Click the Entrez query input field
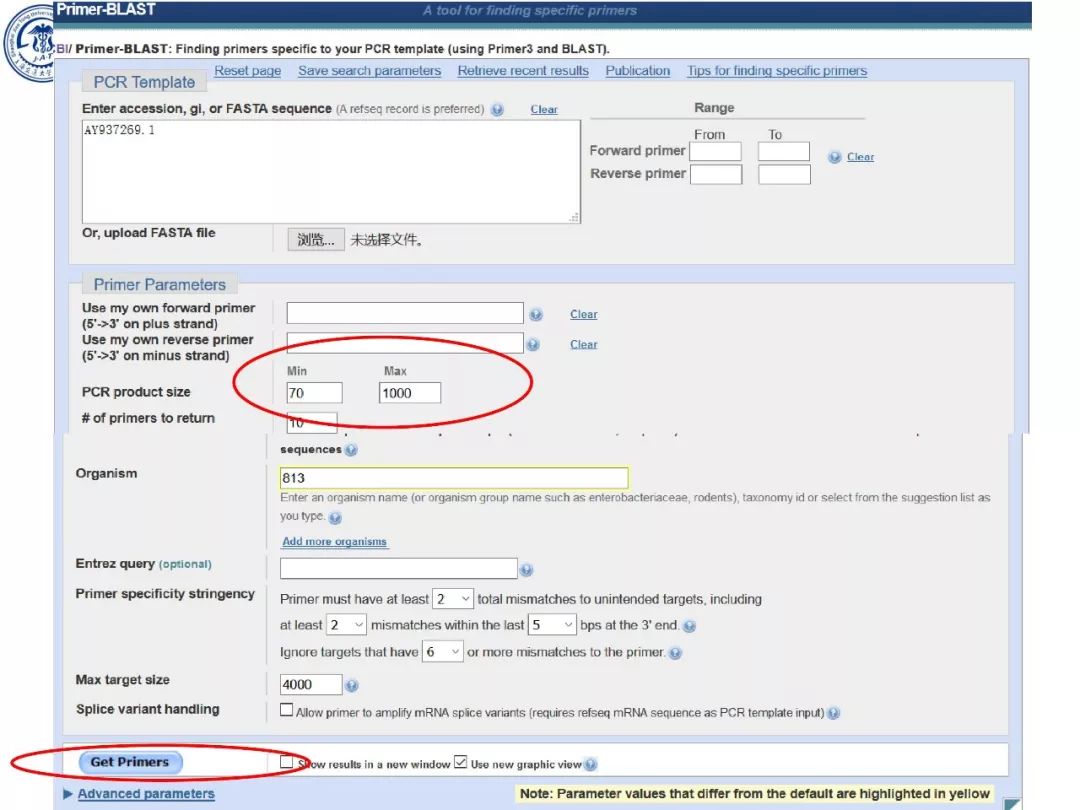The width and height of the screenshot is (1080, 810). (x=399, y=568)
